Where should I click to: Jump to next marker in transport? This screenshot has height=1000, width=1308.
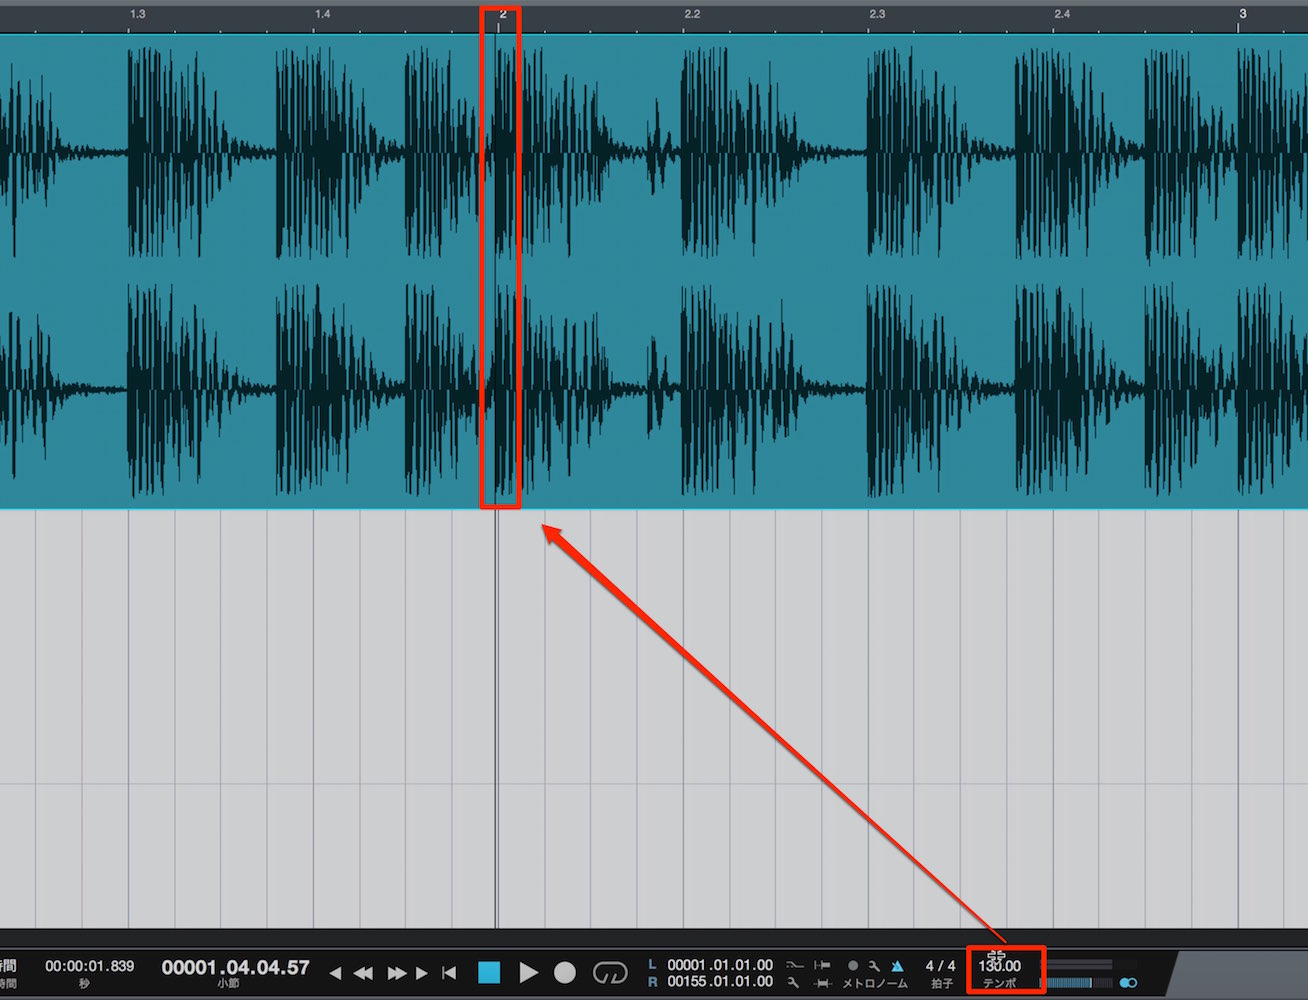422,972
